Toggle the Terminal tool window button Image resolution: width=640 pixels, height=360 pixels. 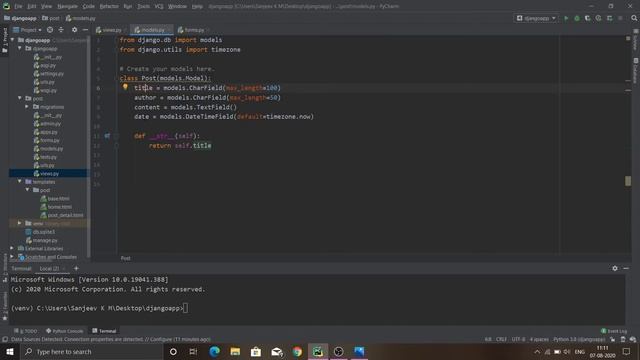(104, 331)
